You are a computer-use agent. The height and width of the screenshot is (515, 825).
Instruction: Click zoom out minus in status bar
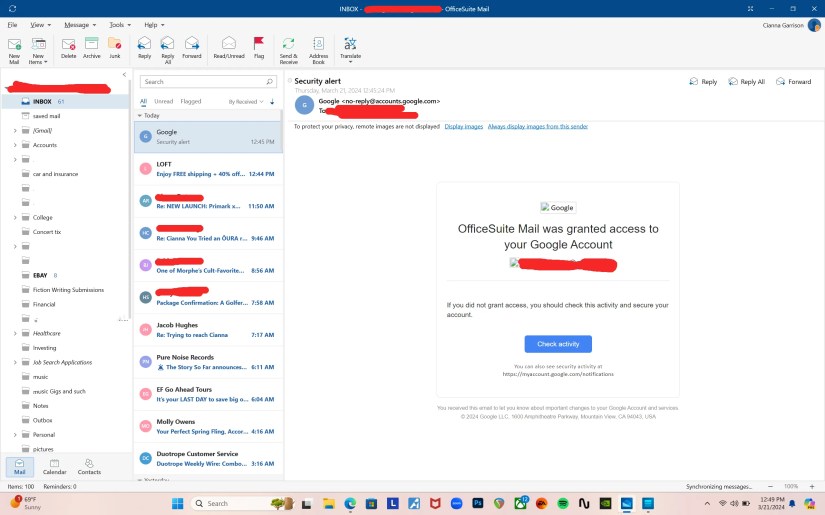pyautogui.click(x=771, y=487)
